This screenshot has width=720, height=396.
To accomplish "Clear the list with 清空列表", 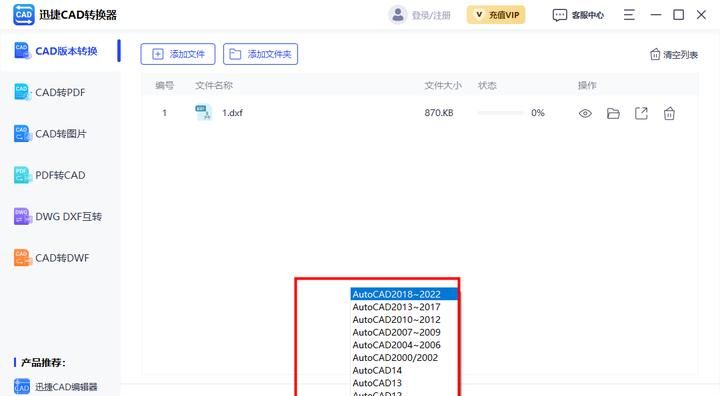I will (674, 55).
